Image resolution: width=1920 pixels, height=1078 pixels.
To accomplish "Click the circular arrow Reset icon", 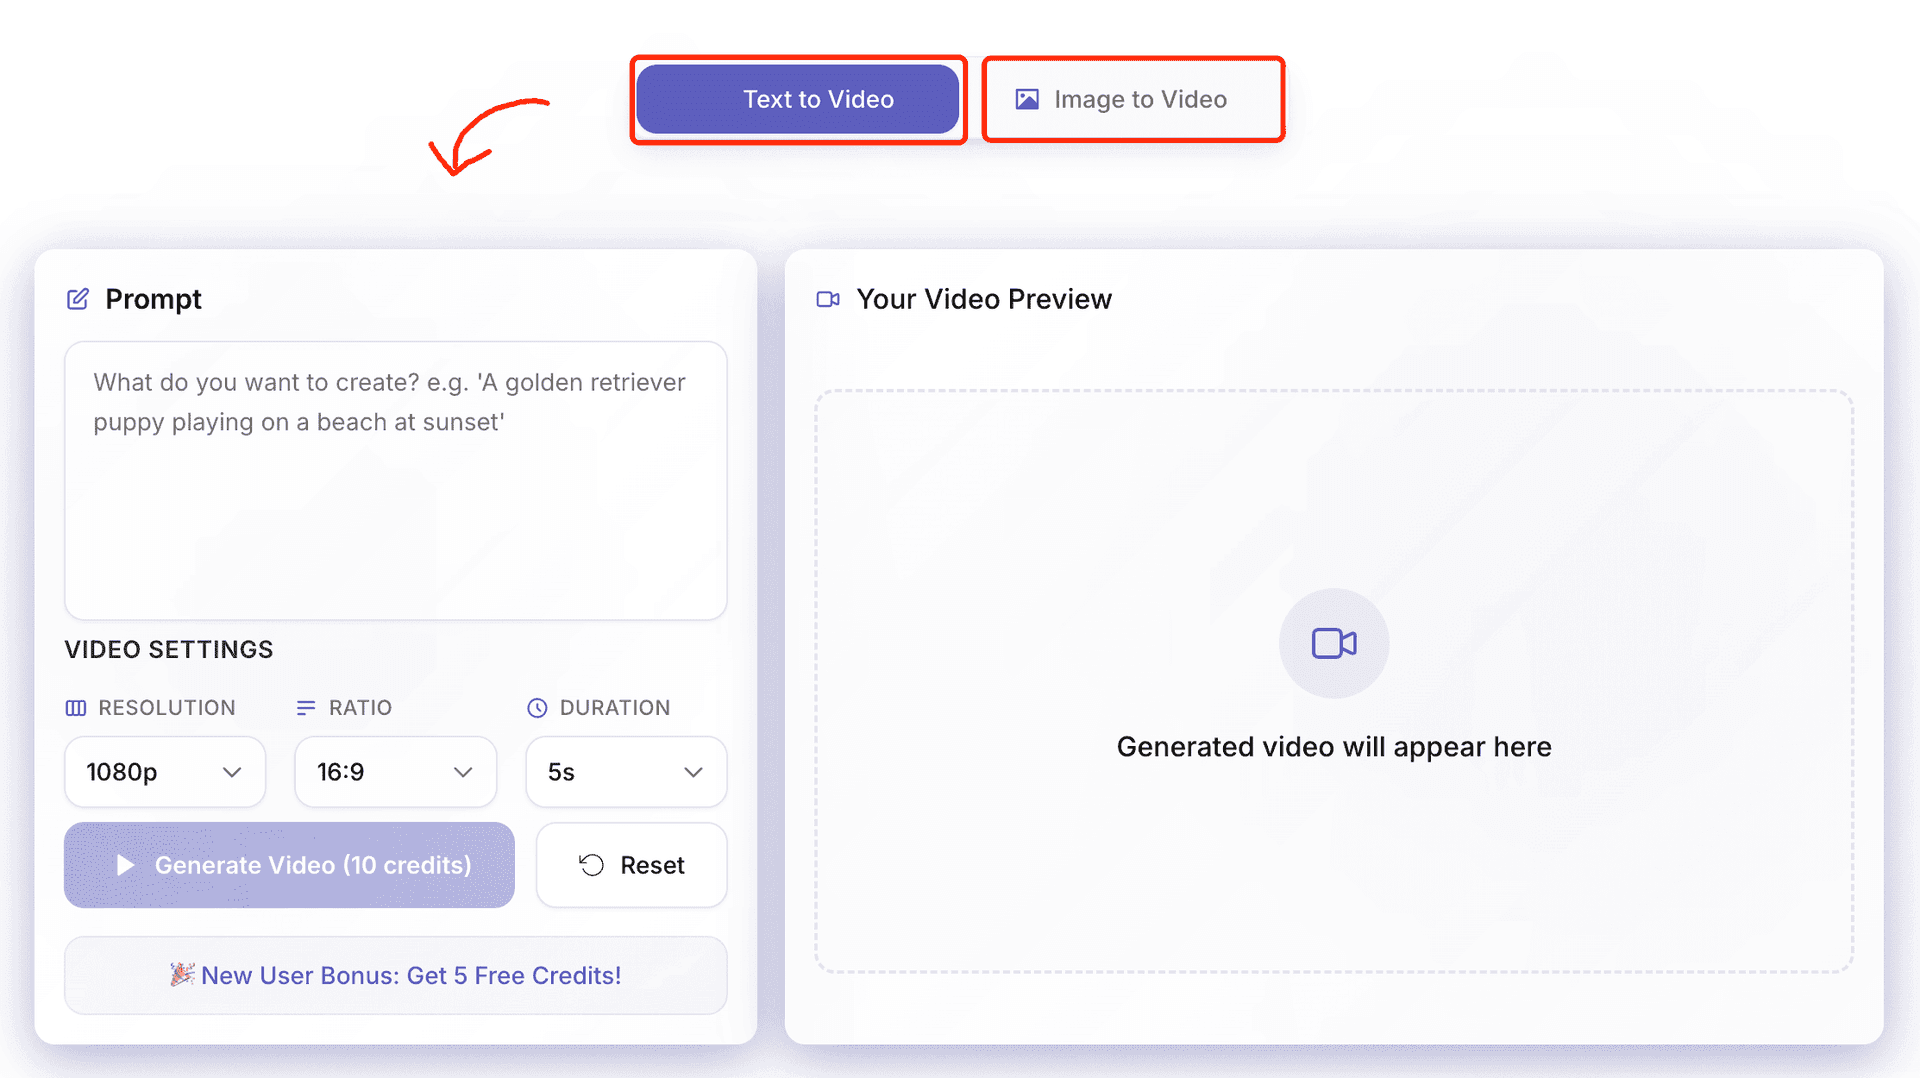I will point(592,865).
